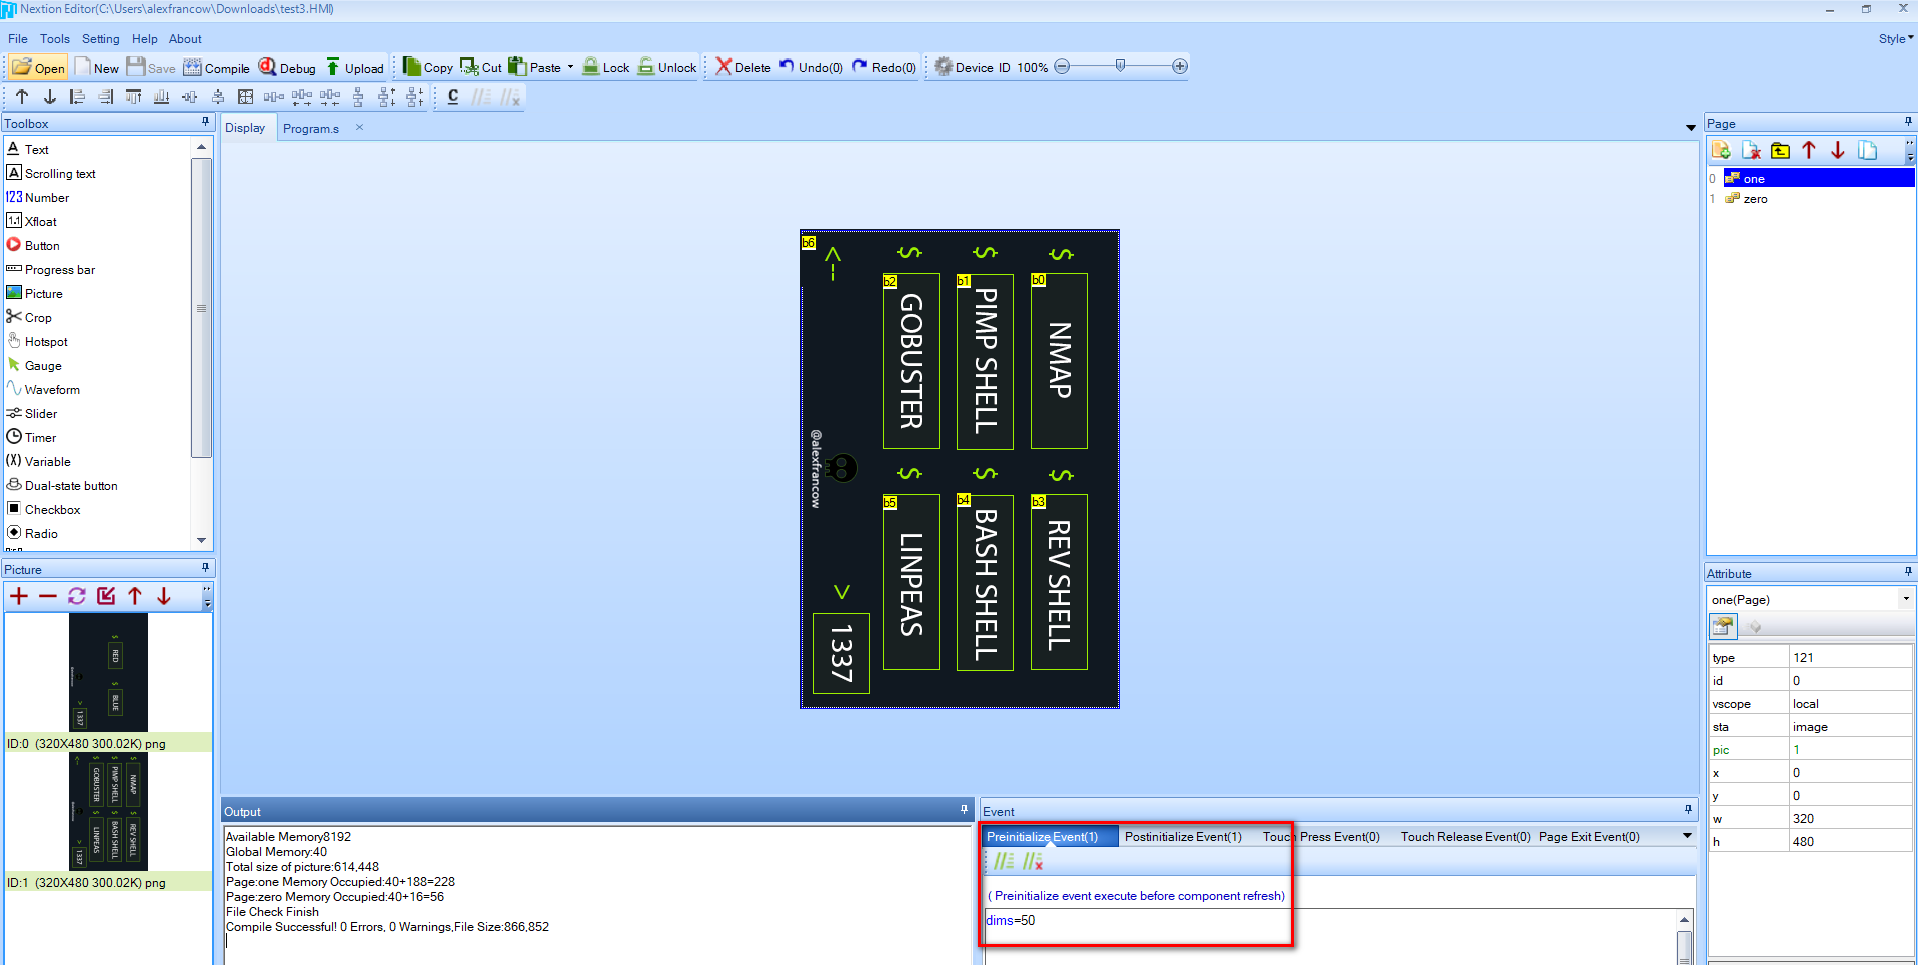
Task: Expand the event tabs overflow arrow
Action: click(1687, 836)
